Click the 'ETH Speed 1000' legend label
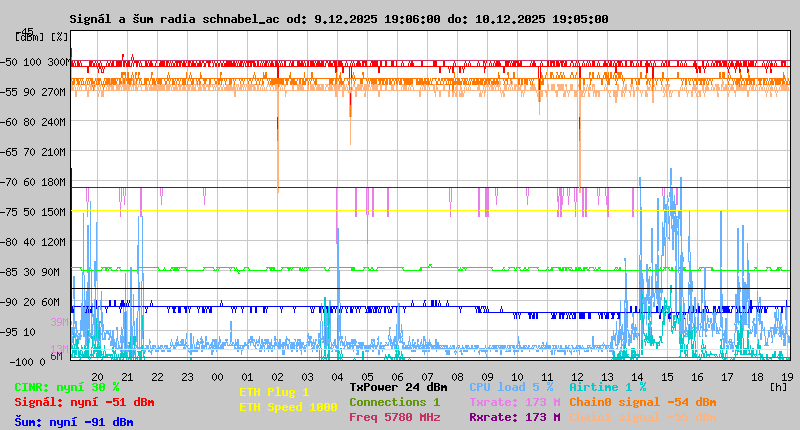The width and height of the screenshot is (800, 430). tap(288, 407)
